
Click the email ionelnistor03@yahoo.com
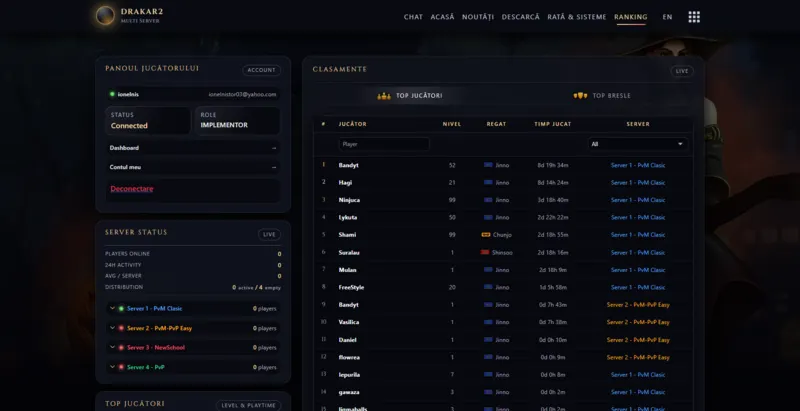point(242,94)
